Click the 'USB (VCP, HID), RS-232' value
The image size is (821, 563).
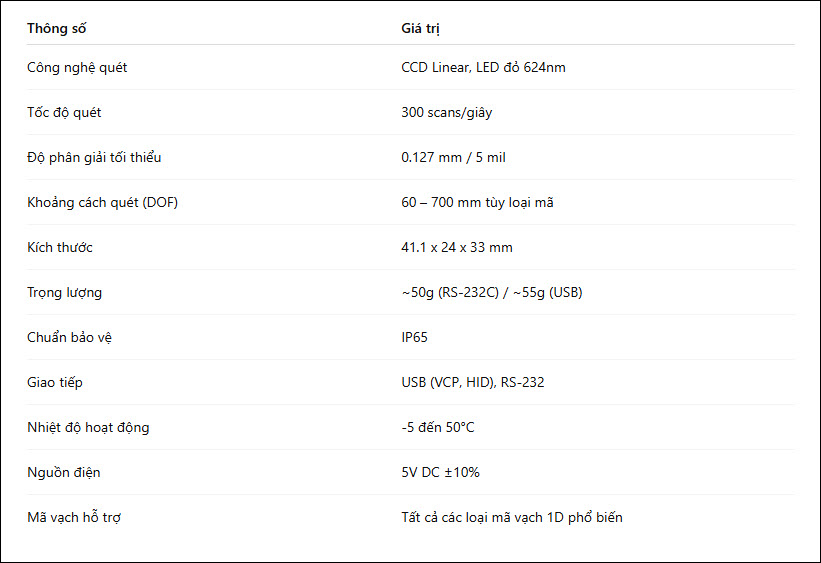click(x=473, y=383)
